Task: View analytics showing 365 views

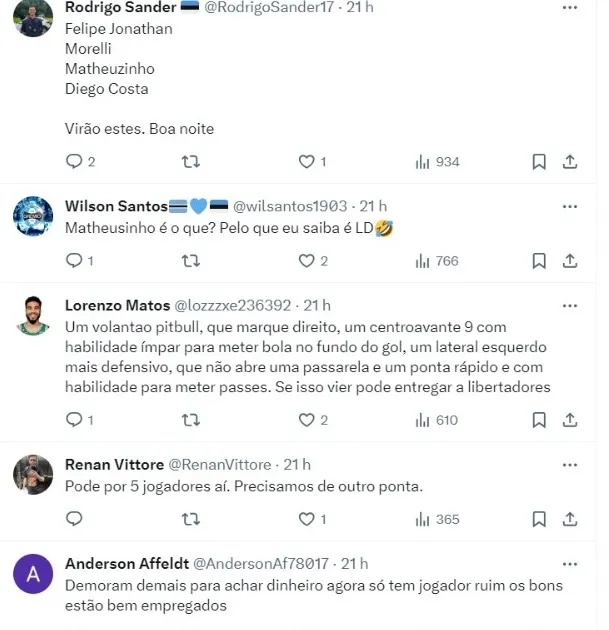Action: pyautogui.click(x=437, y=519)
